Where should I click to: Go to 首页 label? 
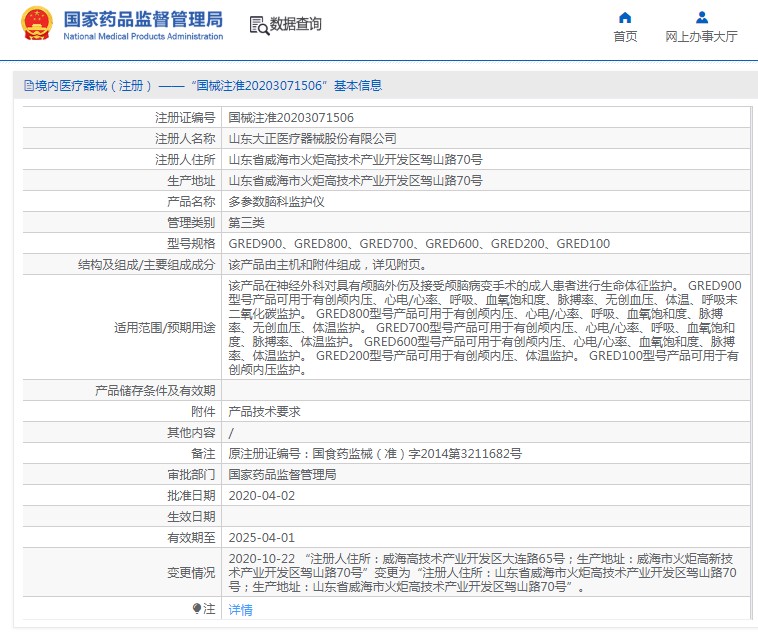pos(625,37)
